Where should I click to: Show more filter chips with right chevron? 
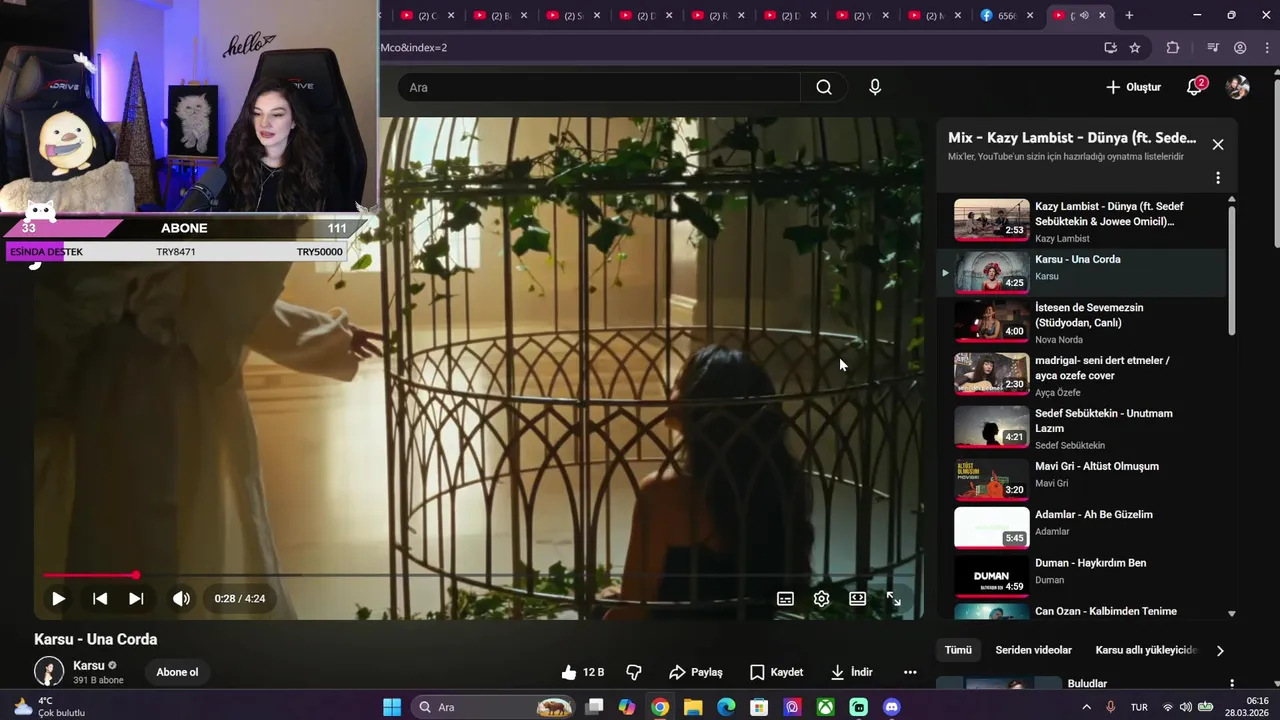click(x=1220, y=651)
